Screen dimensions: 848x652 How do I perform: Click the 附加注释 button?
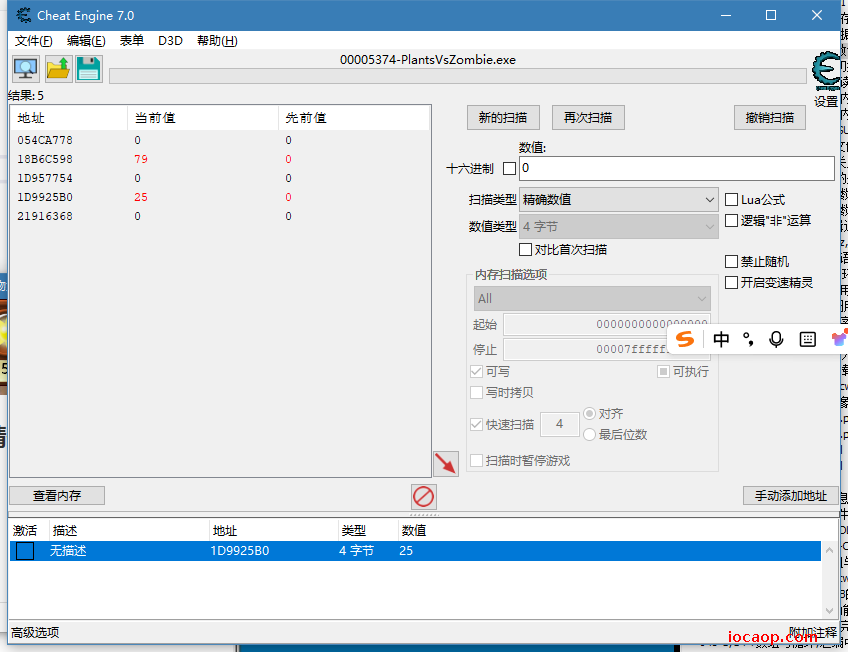click(x=813, y=632)
